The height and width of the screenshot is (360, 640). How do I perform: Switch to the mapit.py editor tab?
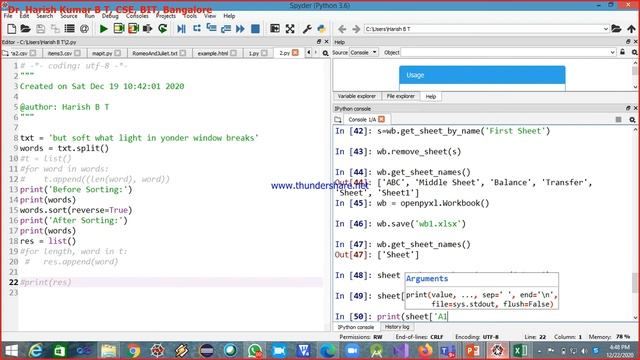pyautogui.click(x=102, y=53)
